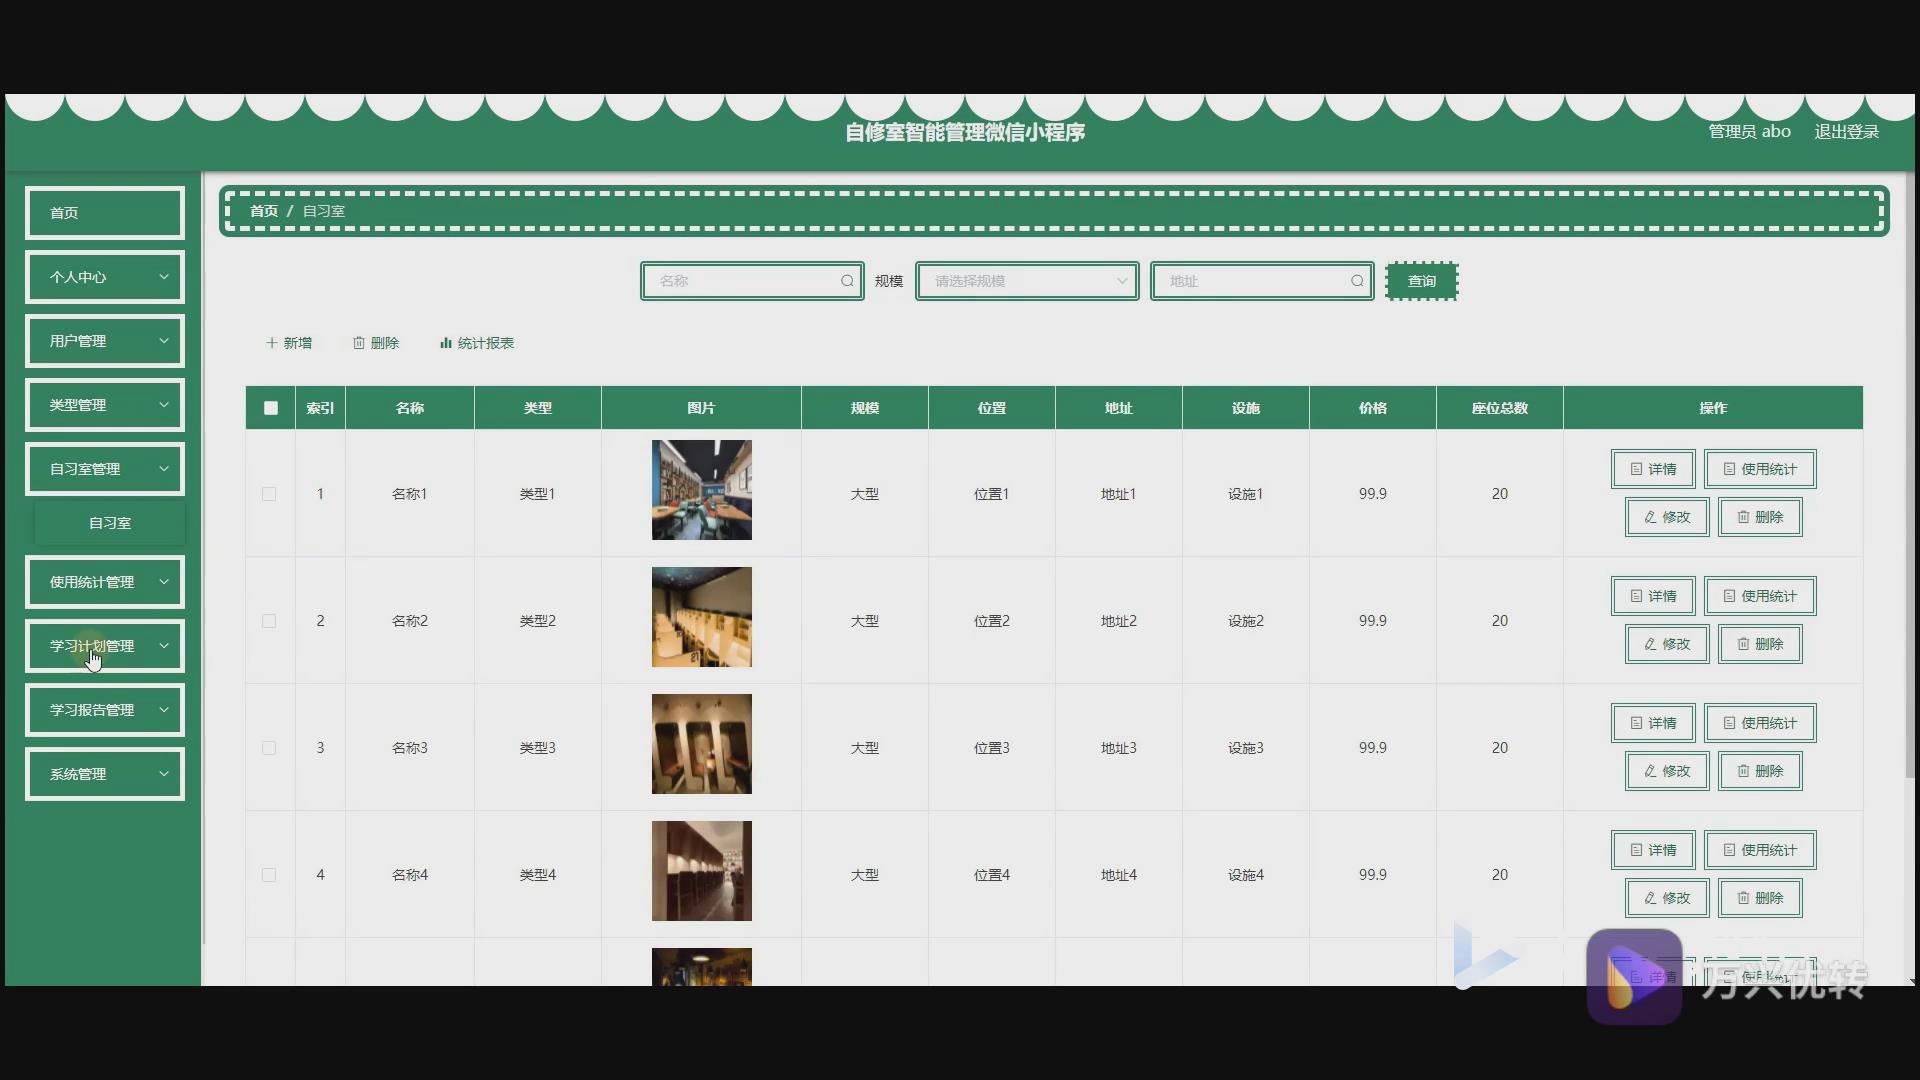The image size is (1920, 1080).
Task: Click 修改 edit button for row 名称2
Action: pos(1666,644)
